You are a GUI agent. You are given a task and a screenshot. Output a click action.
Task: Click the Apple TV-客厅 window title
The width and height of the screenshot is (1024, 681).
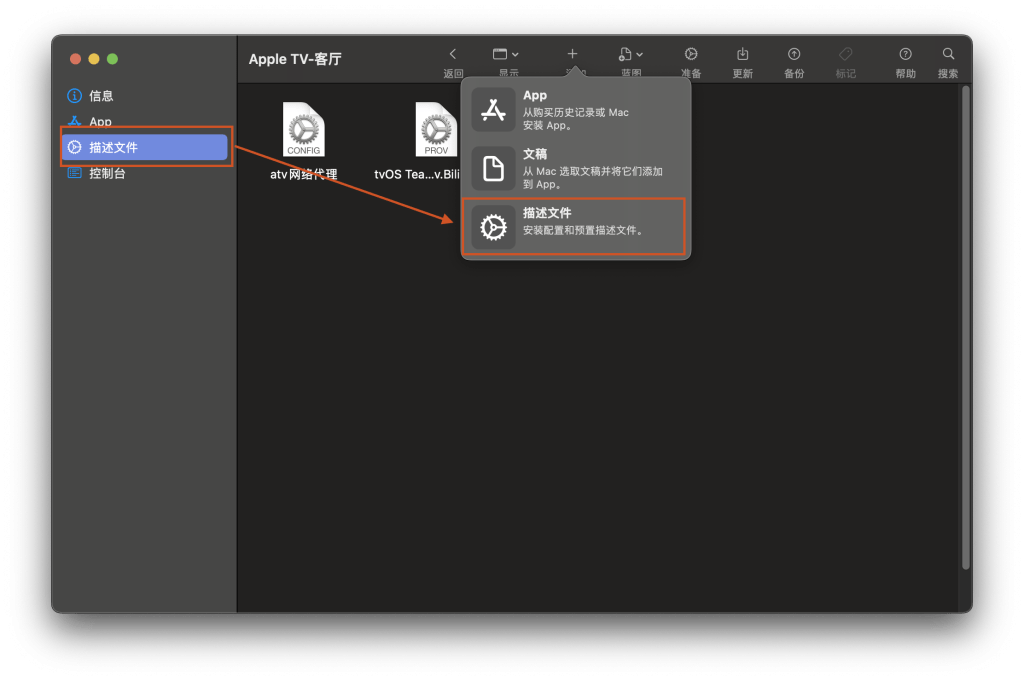[295, 59]
